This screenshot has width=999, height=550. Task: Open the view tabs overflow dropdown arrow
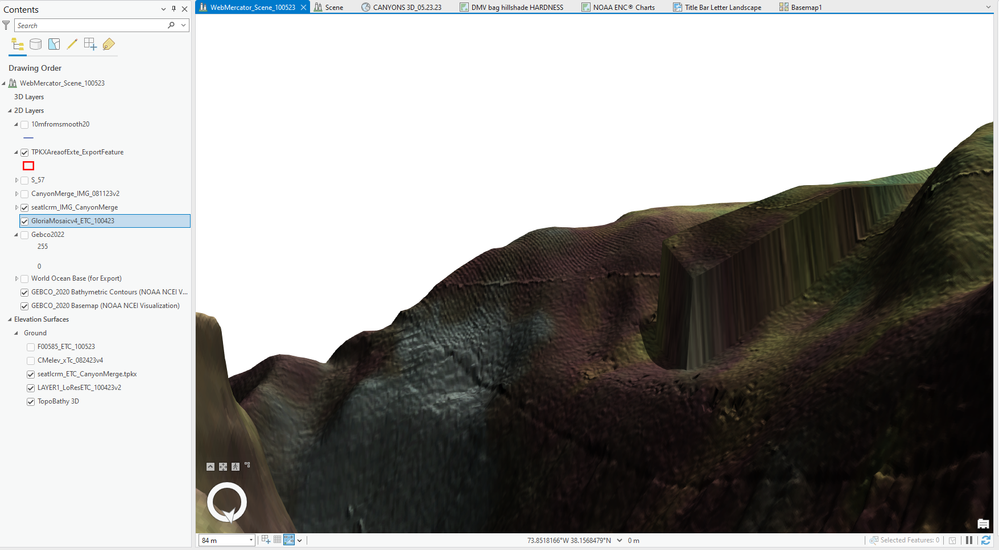pyautogui.click(x=988, y=7)
